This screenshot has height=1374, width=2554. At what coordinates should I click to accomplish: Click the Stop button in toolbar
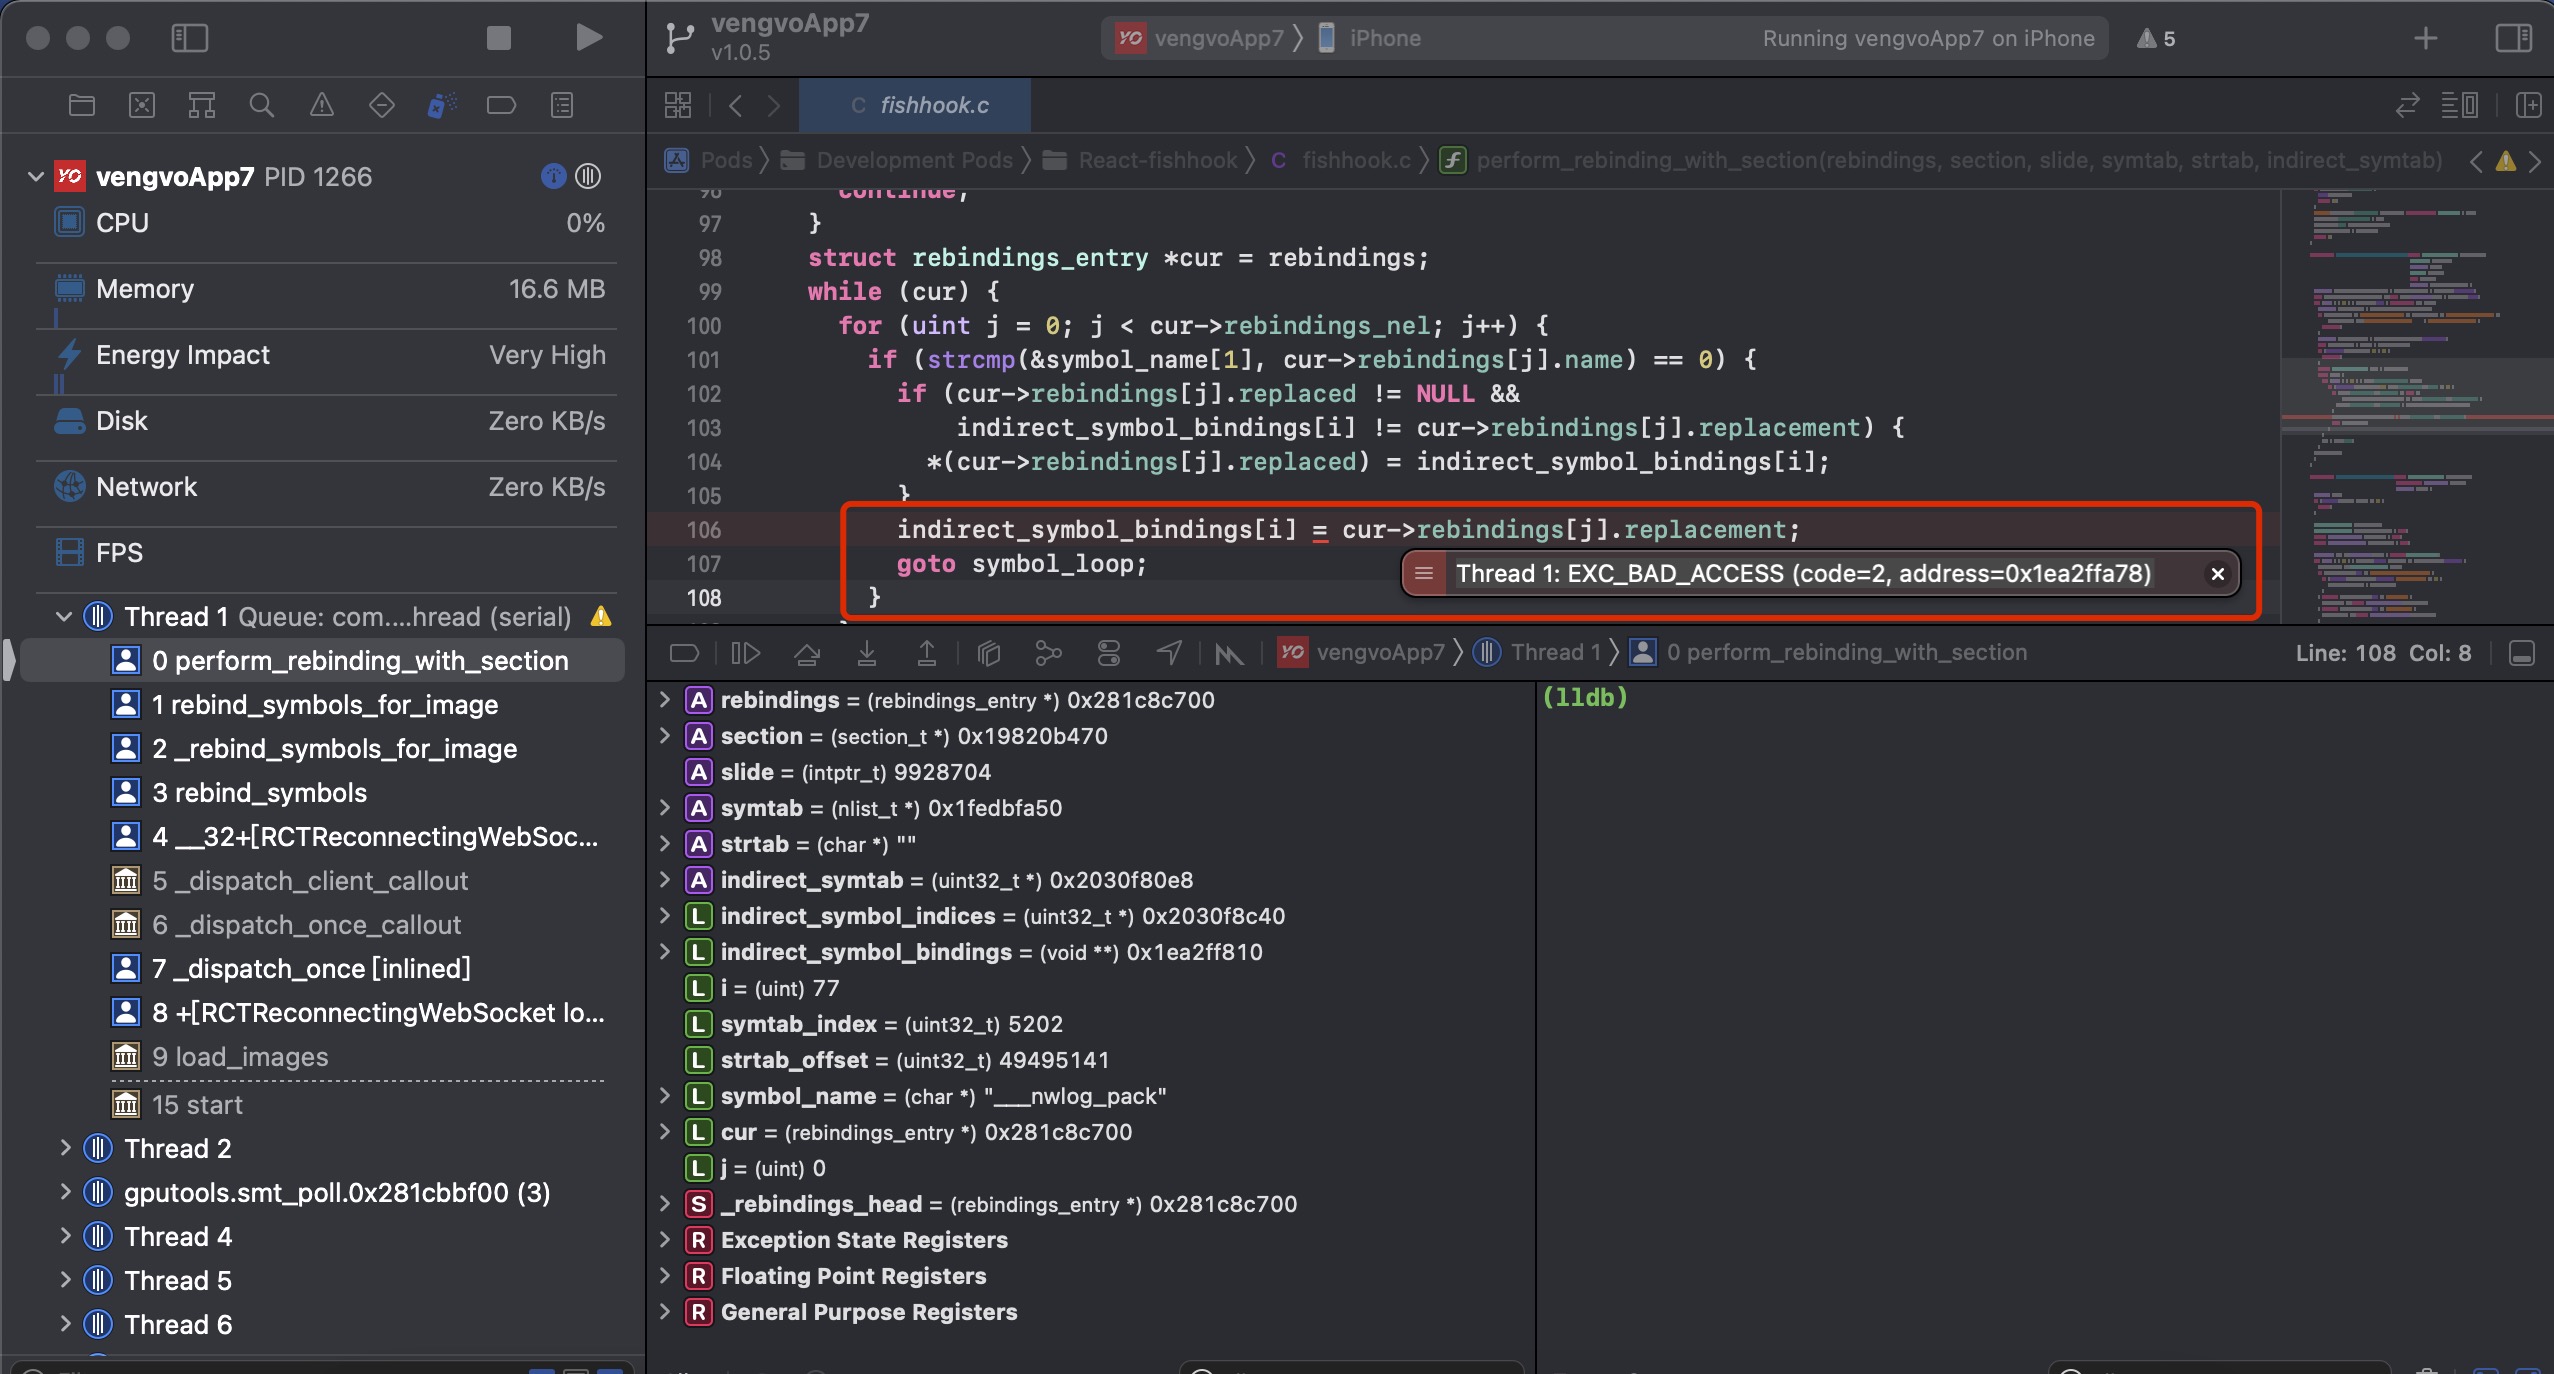click(x=498, y=38)
